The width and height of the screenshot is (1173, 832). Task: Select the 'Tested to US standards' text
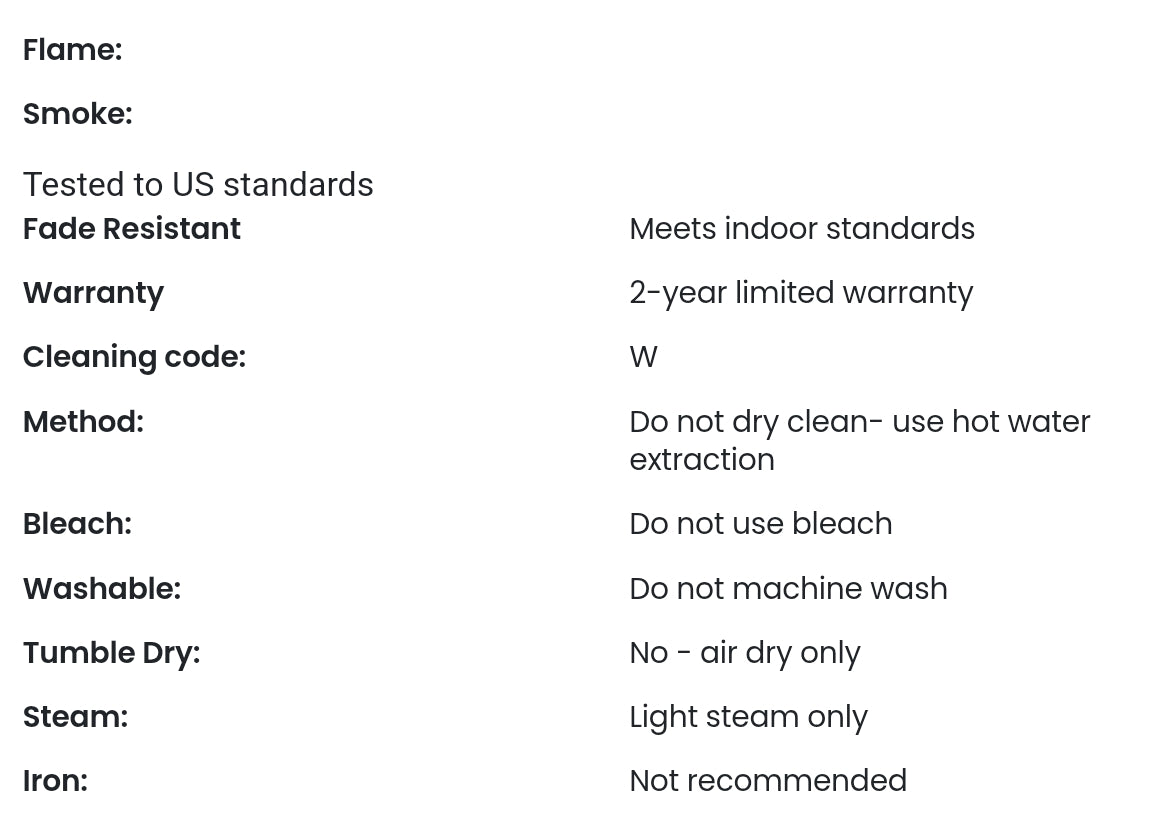point(198,185)
